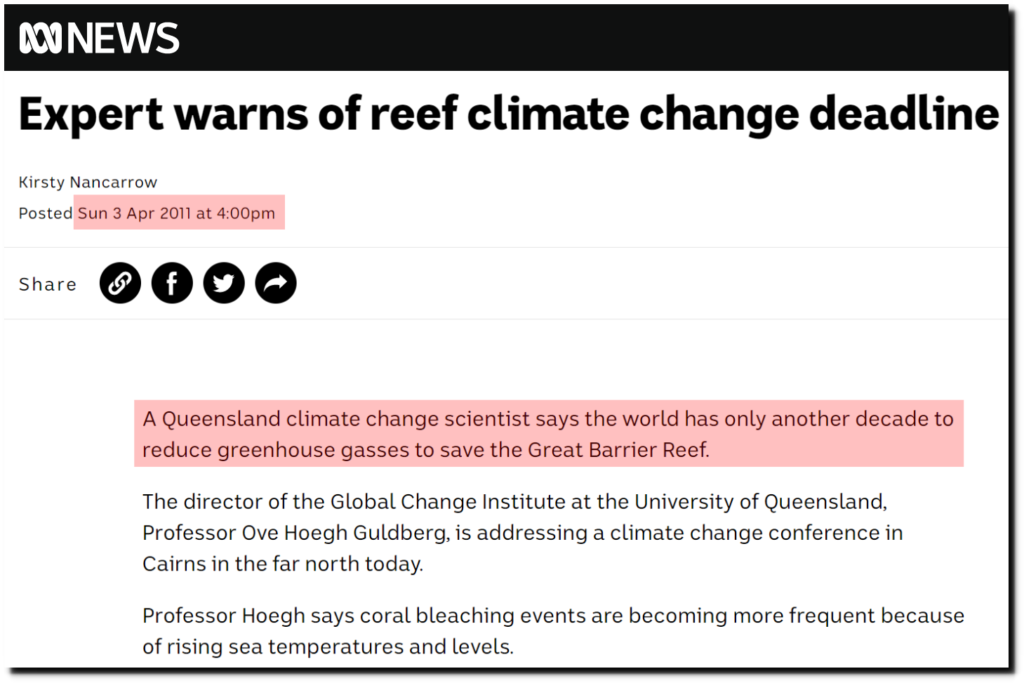The height and width of the screenshot is (683, 1024).
Task: Share the article on Twitter
Action: (224, 283)
